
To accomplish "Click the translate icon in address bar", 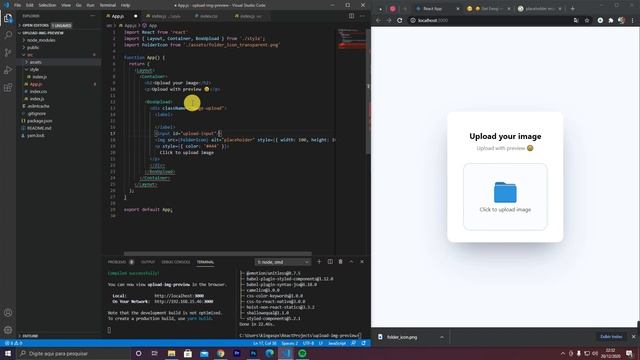I will [576, 20].
